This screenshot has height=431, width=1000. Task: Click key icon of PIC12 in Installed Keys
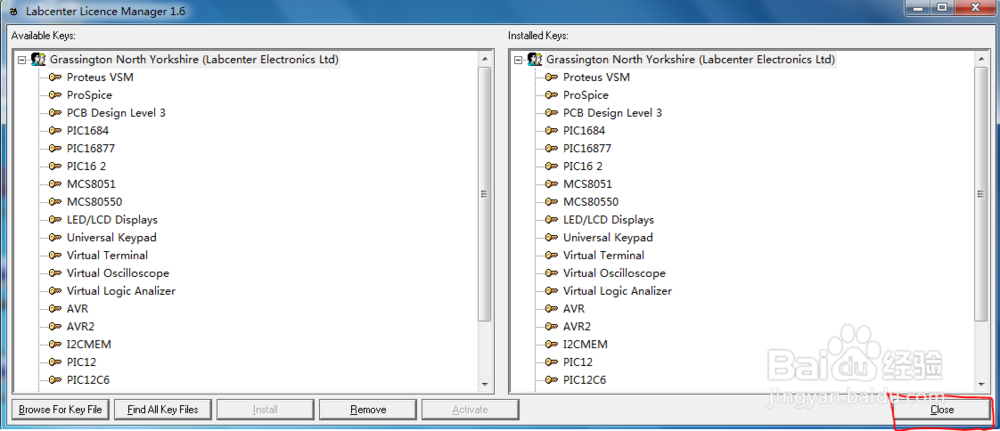[x=551, y=362]
